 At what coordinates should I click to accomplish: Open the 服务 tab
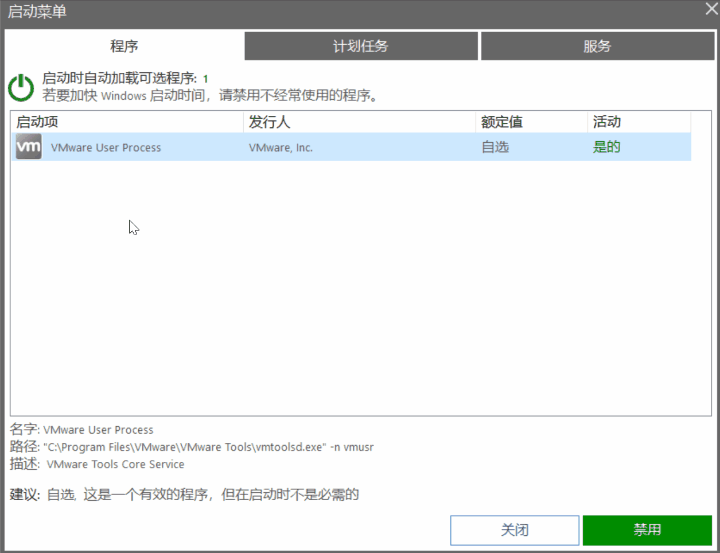click(x=597, y=46)
